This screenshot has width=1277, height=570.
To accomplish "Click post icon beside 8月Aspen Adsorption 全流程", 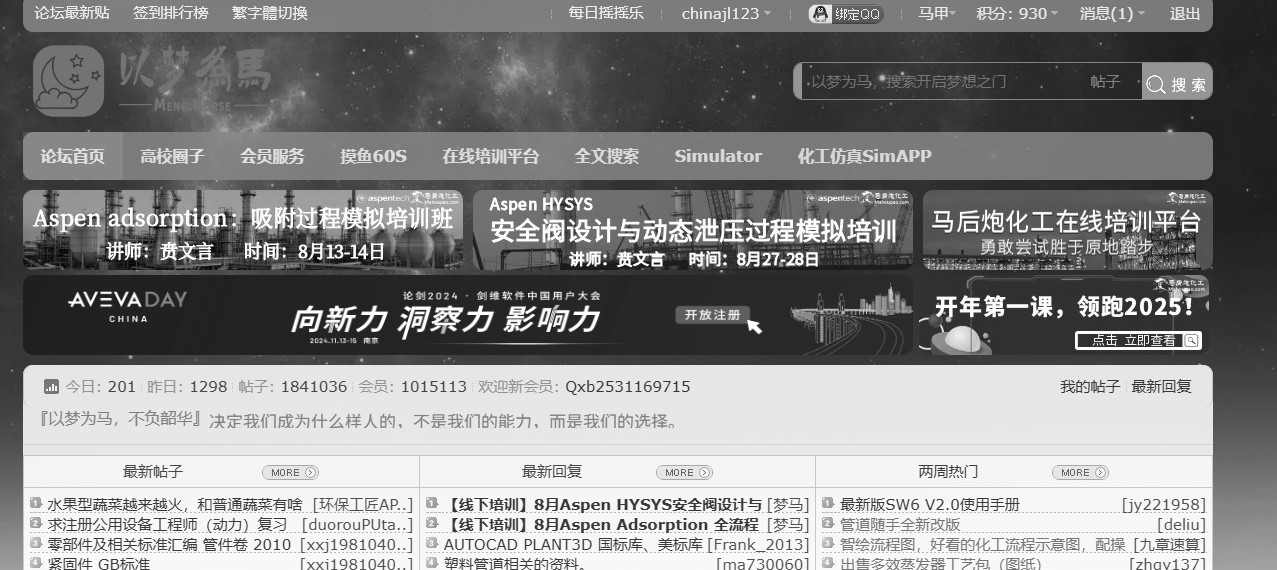I will pyautogui.click(x=432, y=524).
